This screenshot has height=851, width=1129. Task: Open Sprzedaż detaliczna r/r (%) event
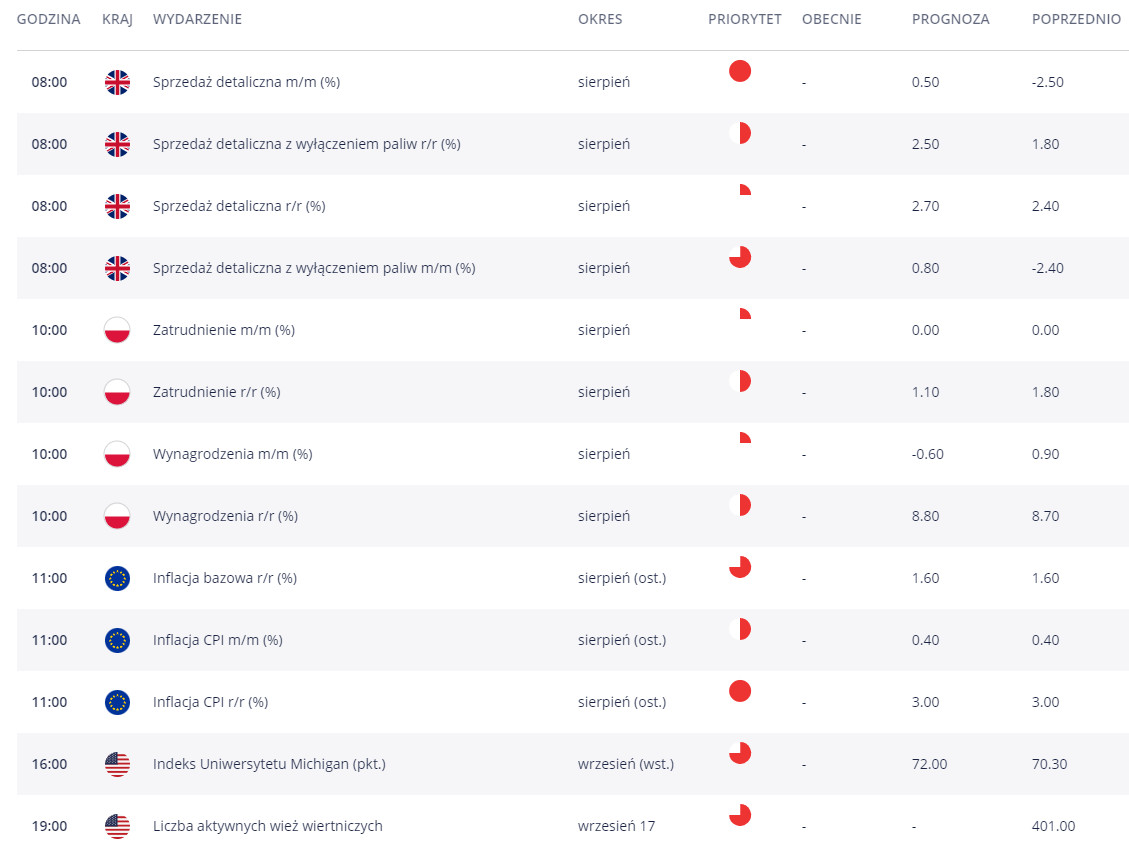[x=239, y=206]
